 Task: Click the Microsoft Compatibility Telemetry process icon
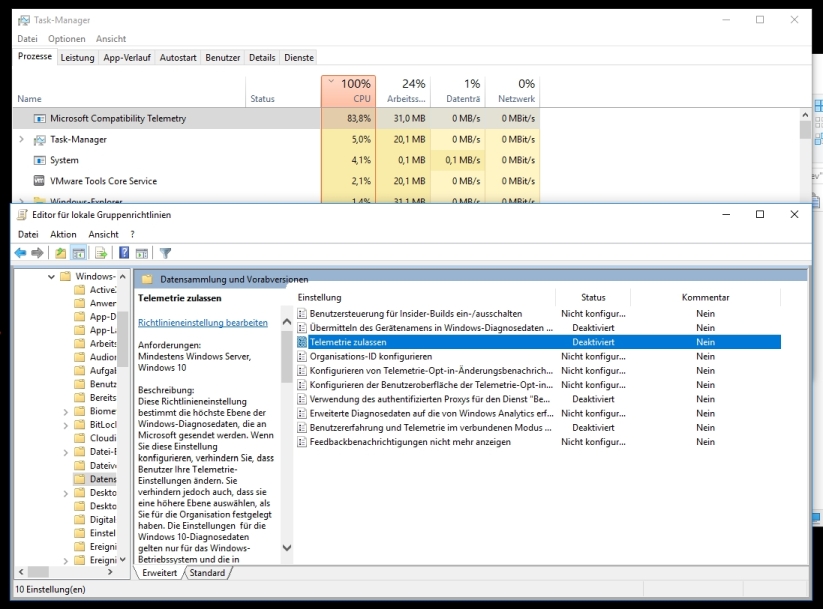[x=39, y=119]
